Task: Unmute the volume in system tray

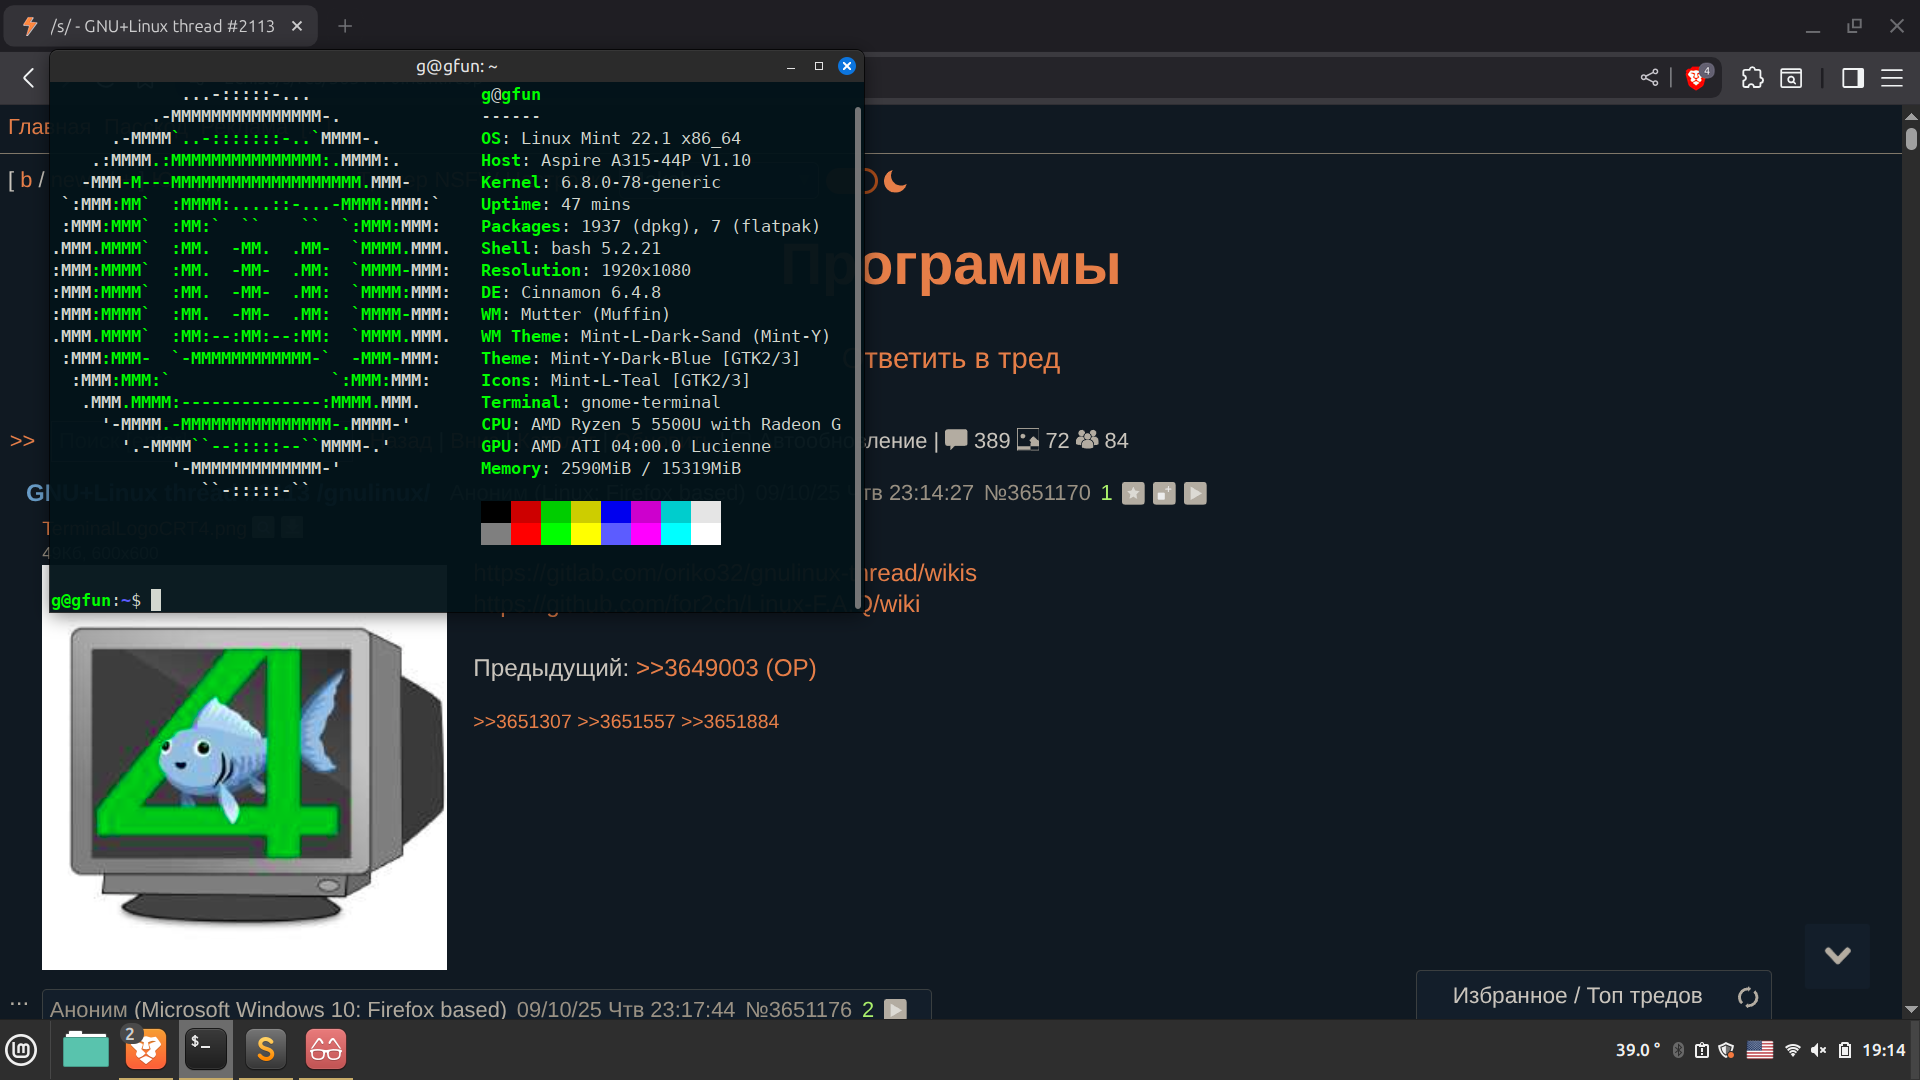Action: point(1818,1050)
